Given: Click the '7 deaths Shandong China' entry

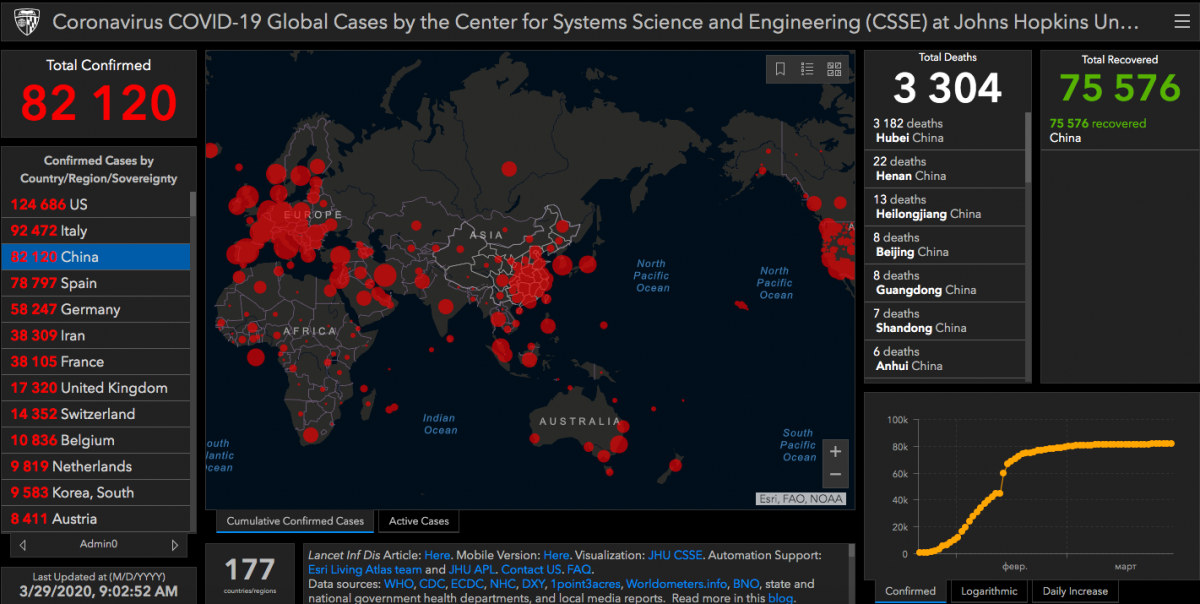Looking at the screenshot, I should coord(945,321).
